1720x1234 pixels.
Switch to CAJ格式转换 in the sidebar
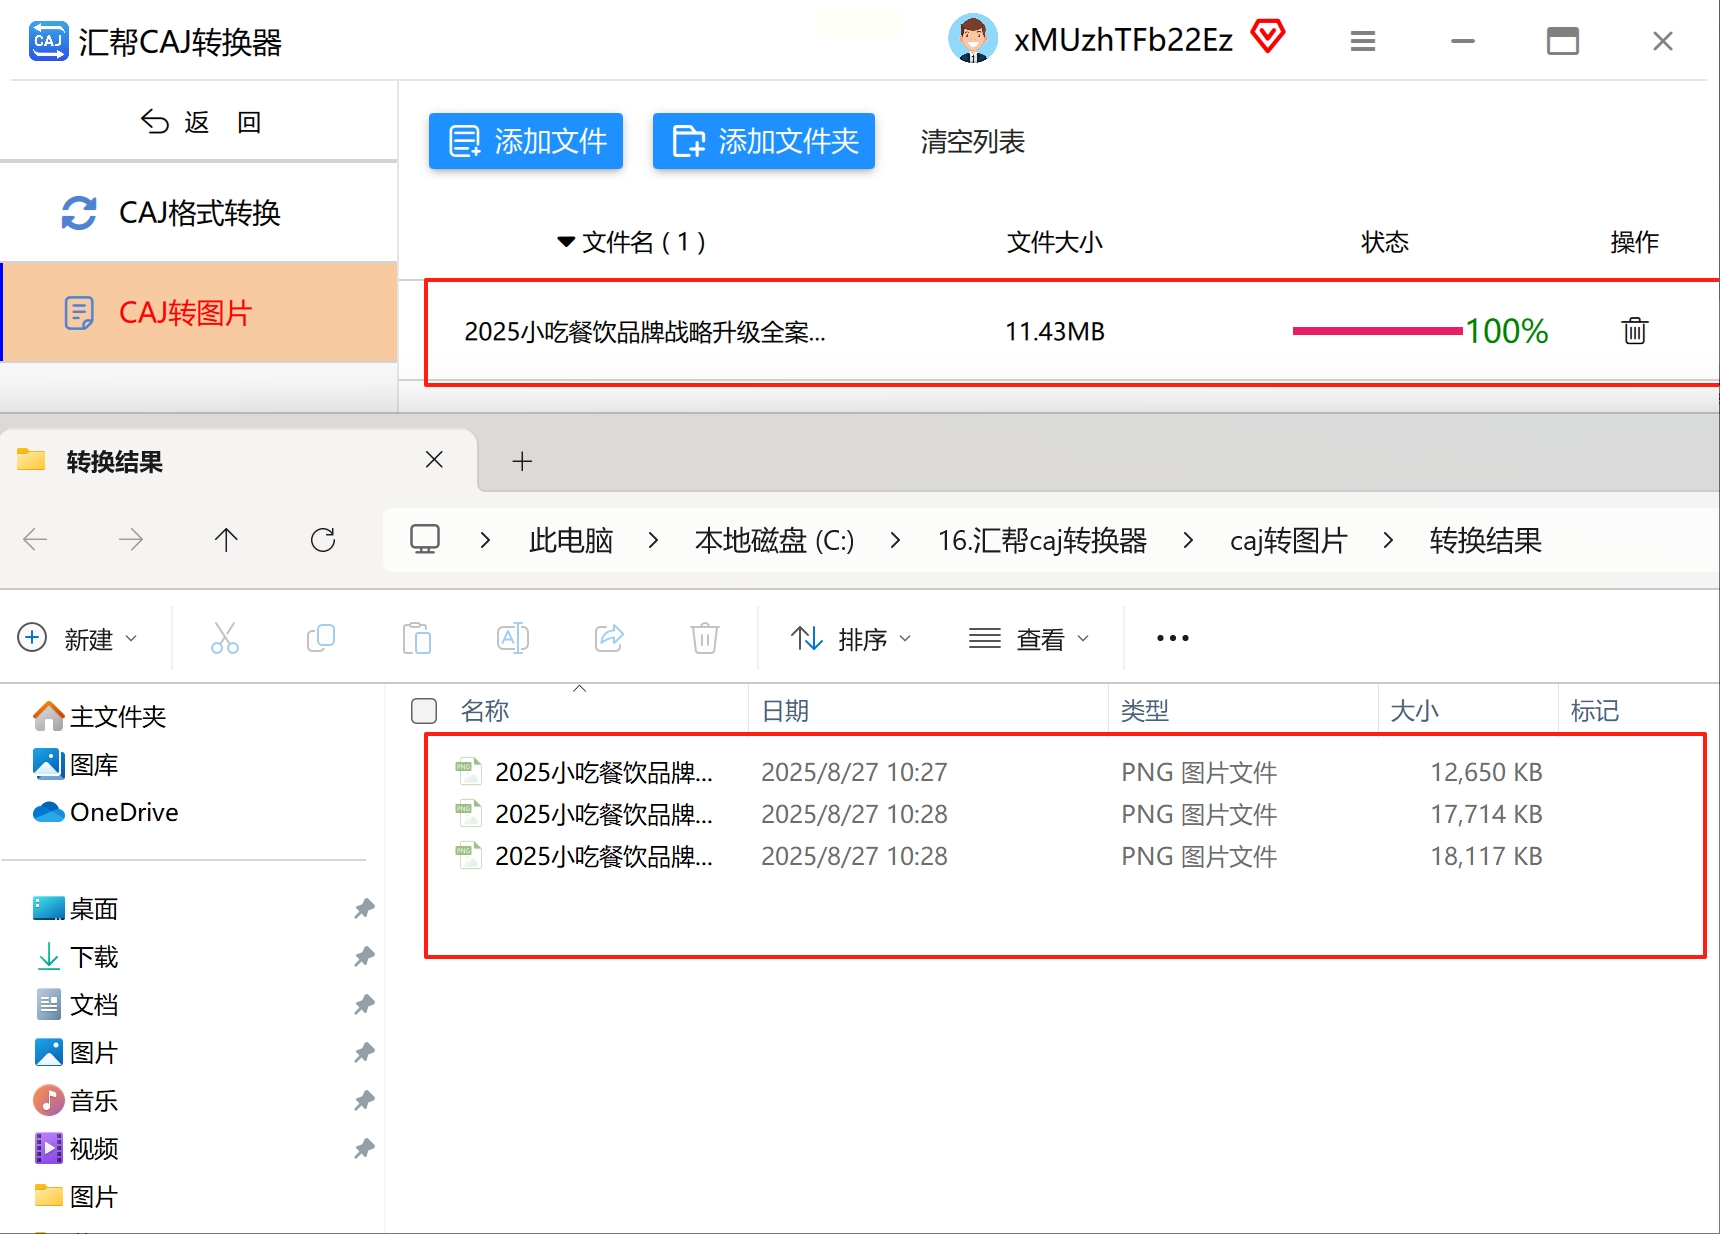(x=199, y=213)
